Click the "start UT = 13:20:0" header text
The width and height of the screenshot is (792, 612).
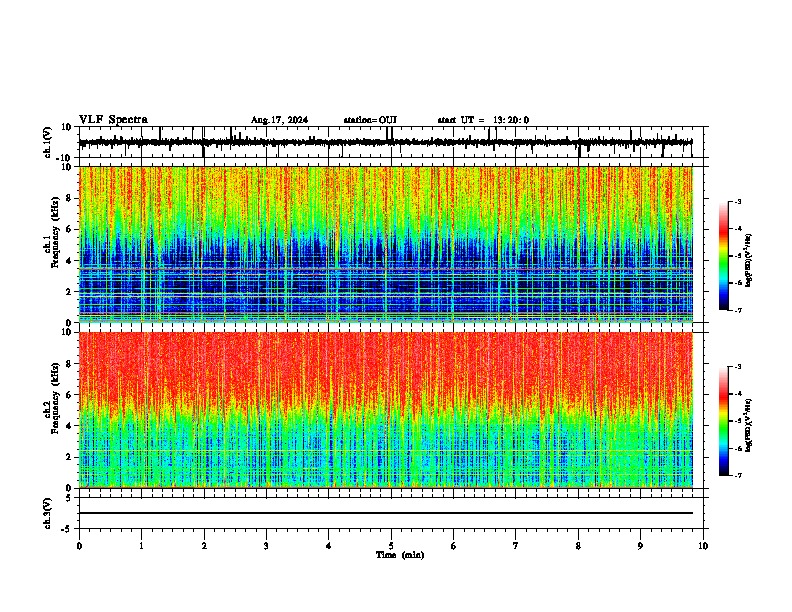[483, 120]
